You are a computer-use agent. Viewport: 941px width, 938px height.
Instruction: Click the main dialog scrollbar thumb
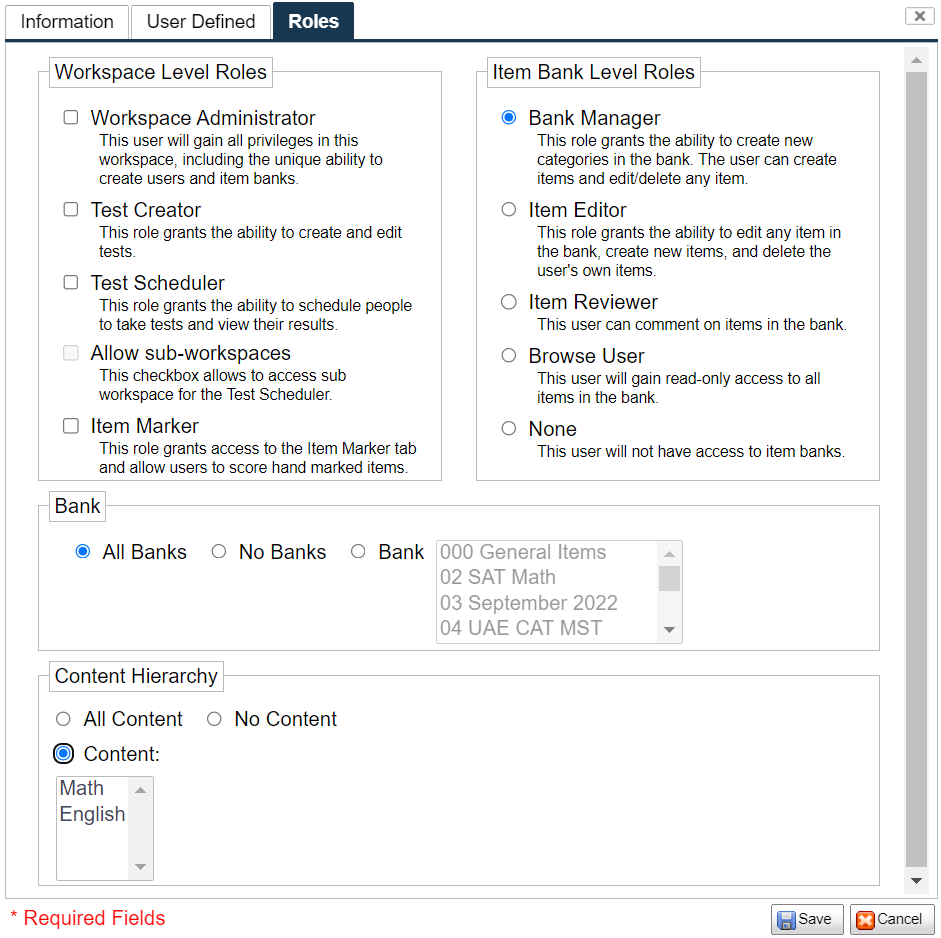tap(916, 470)
